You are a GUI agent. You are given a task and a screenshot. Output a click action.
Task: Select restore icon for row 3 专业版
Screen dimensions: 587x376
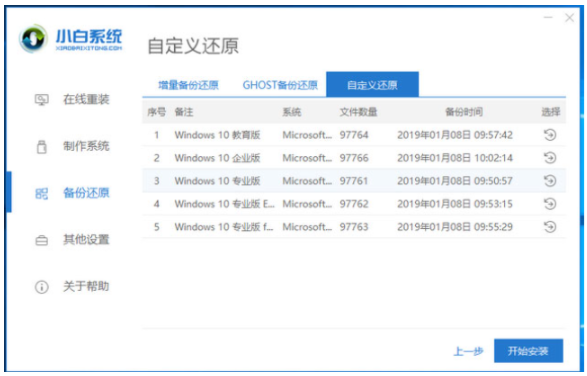(x=550, y=181)
